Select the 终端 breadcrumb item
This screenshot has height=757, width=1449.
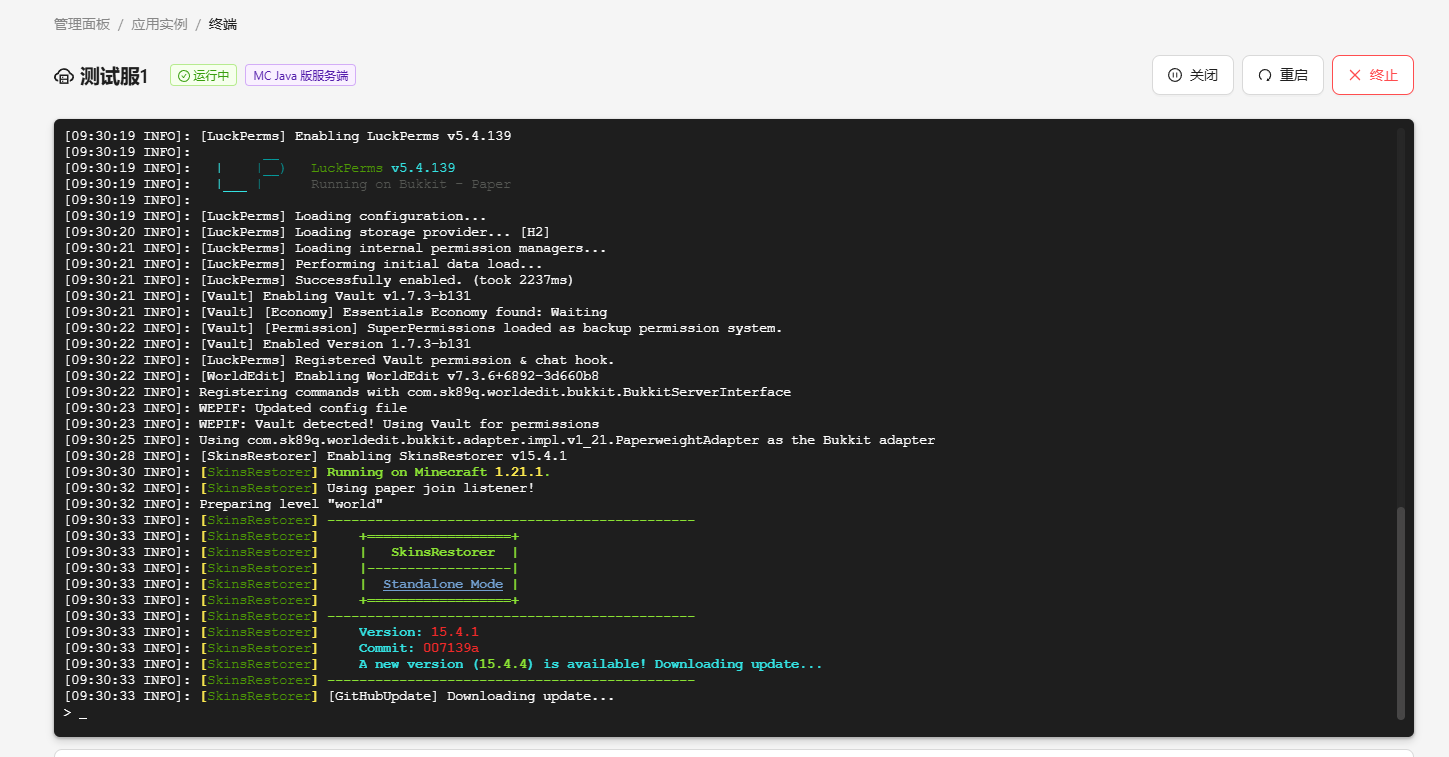click(x=223, y=24)
